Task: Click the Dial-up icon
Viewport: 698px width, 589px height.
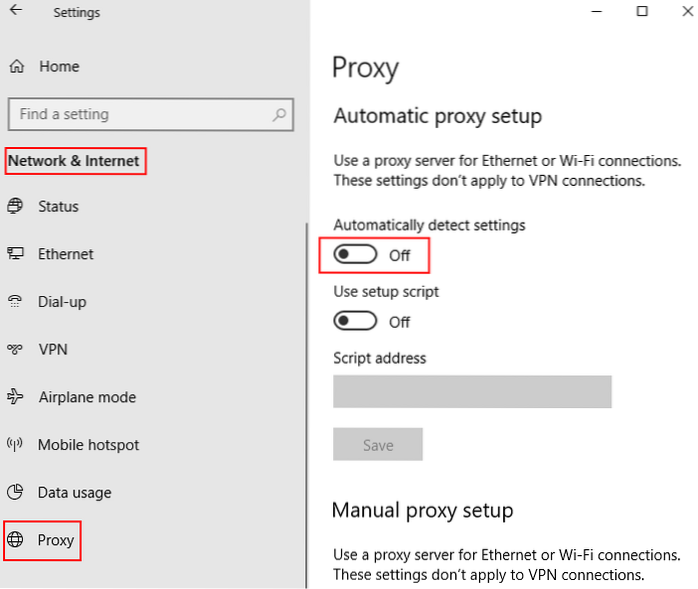Action: point(16,302)
